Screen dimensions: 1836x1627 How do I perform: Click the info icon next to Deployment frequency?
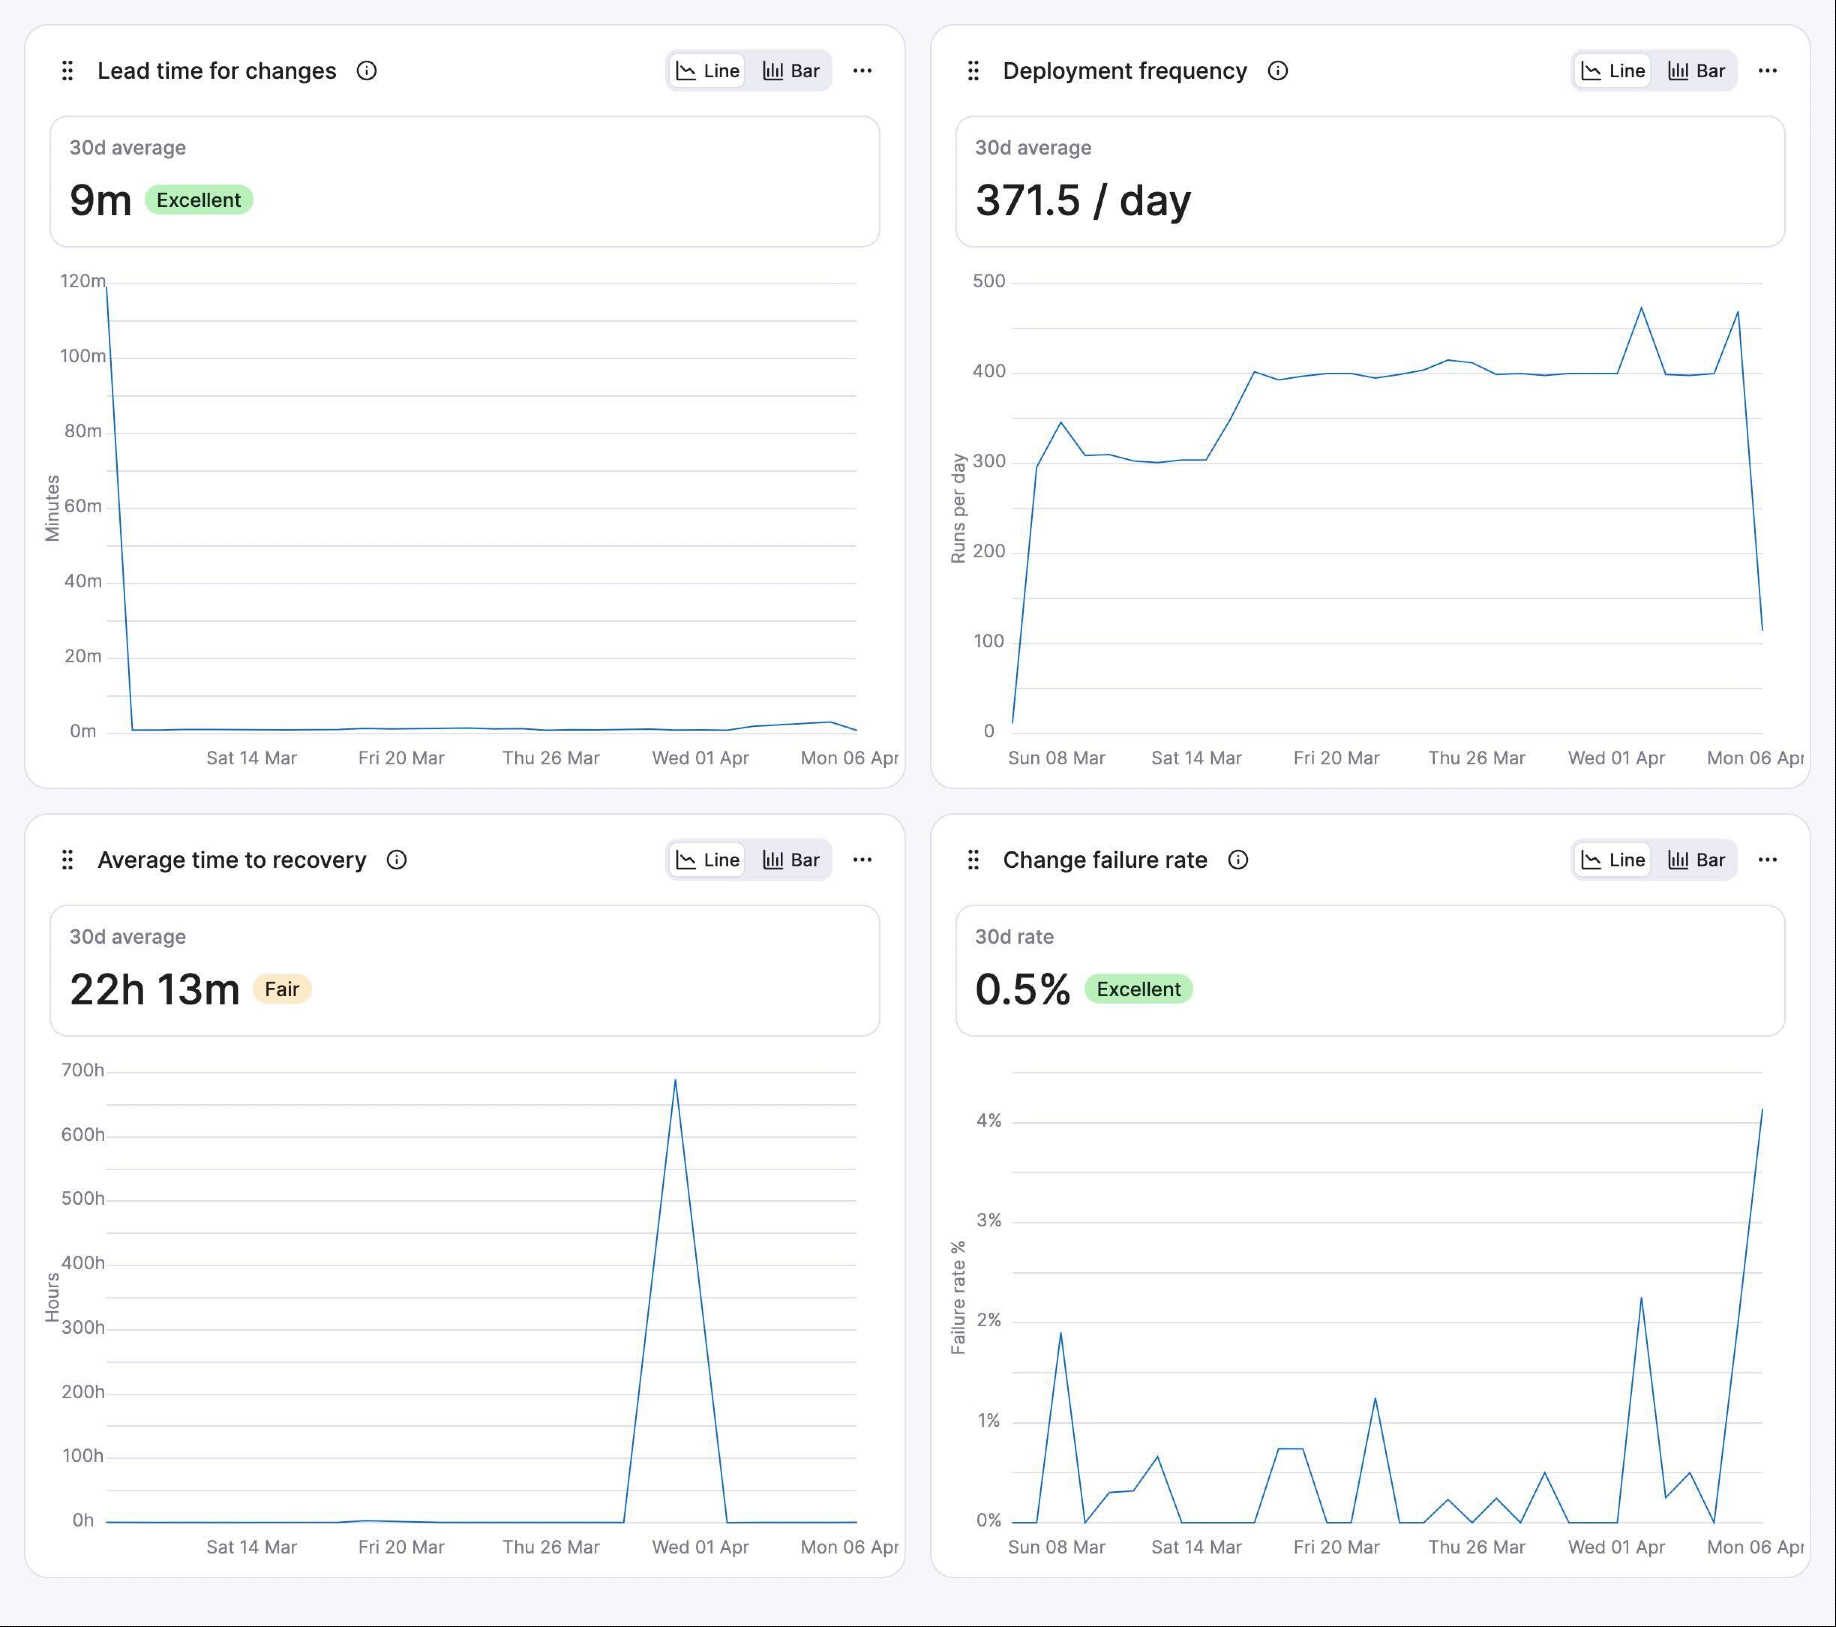tap(1277, 70)
